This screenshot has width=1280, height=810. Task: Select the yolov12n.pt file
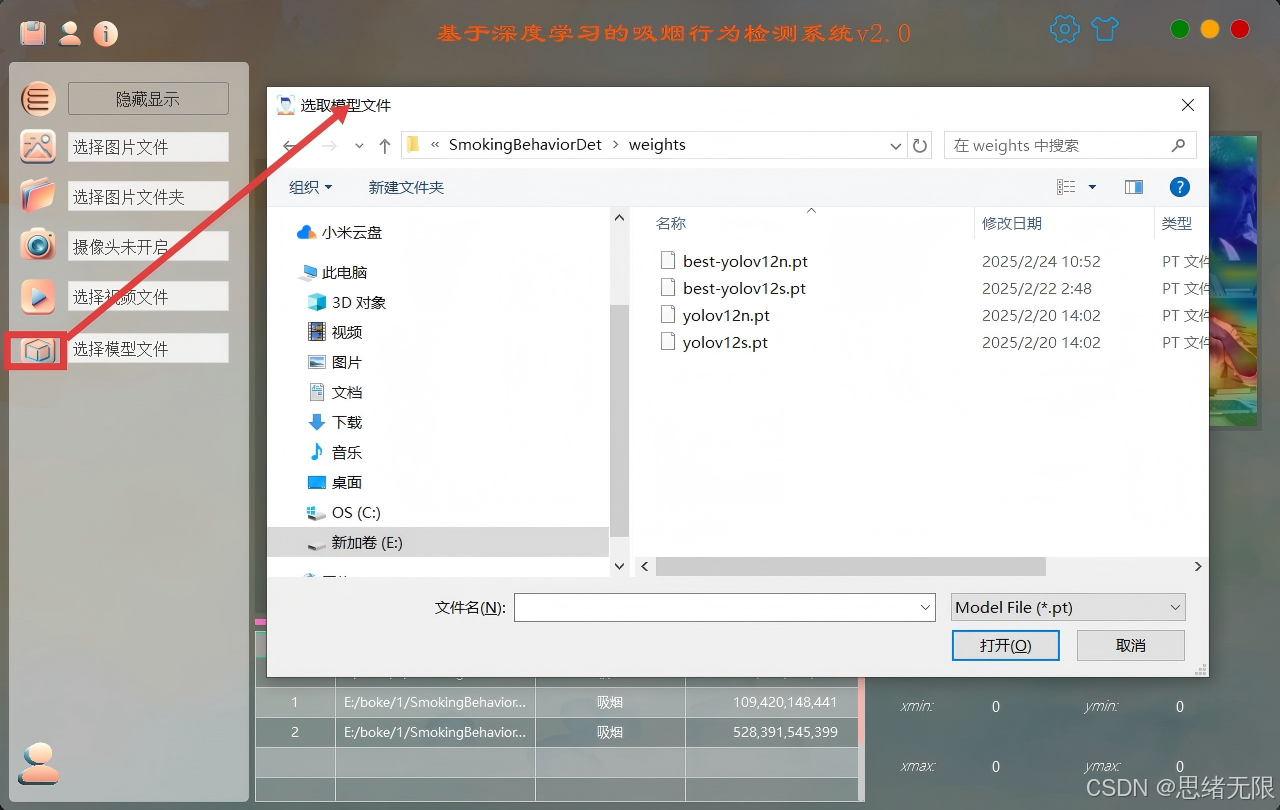click(715, 315)
